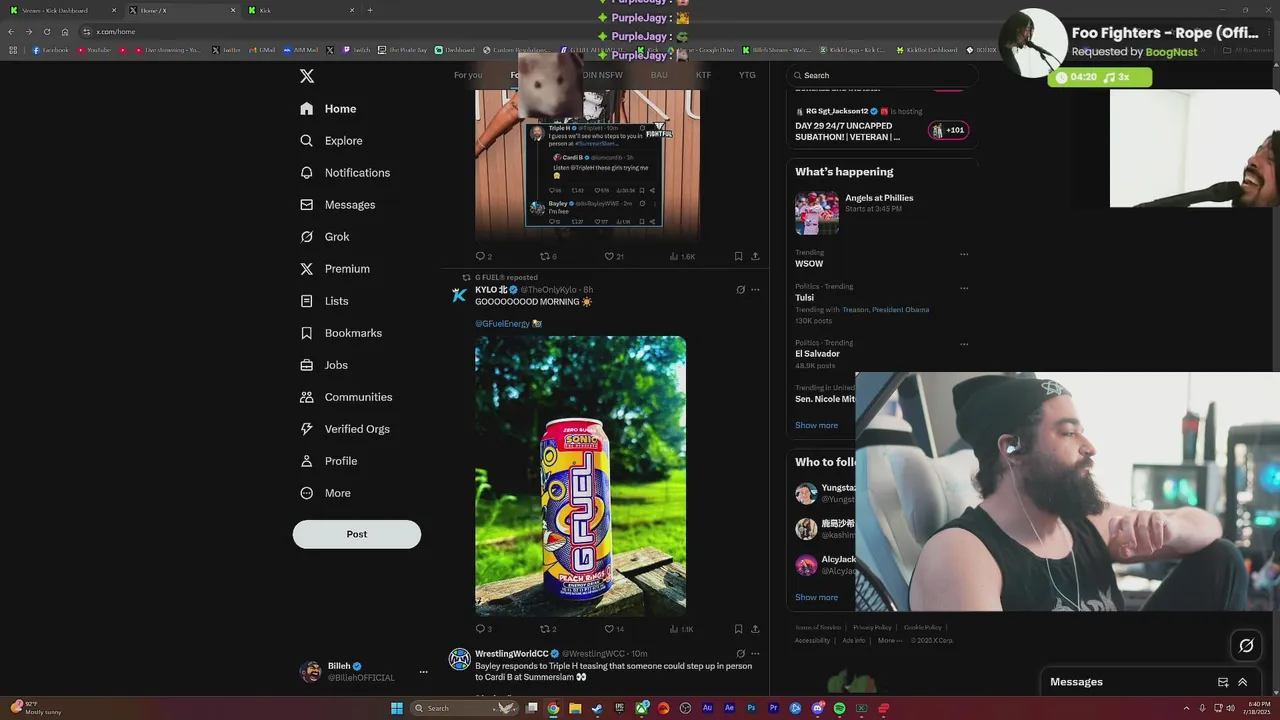Open Grok action on WrestlingWorldCC post

click(x=740, y=654)
